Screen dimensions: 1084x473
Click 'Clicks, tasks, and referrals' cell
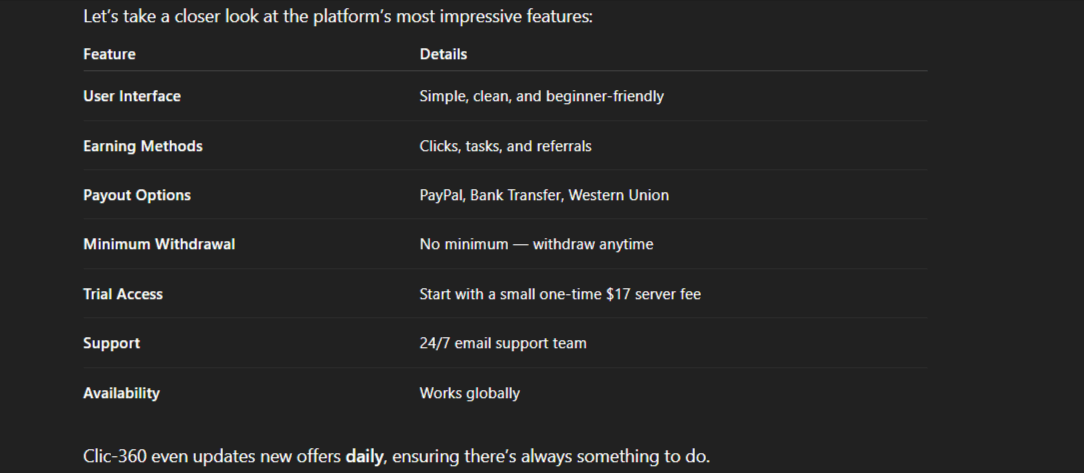pos(505,146)
